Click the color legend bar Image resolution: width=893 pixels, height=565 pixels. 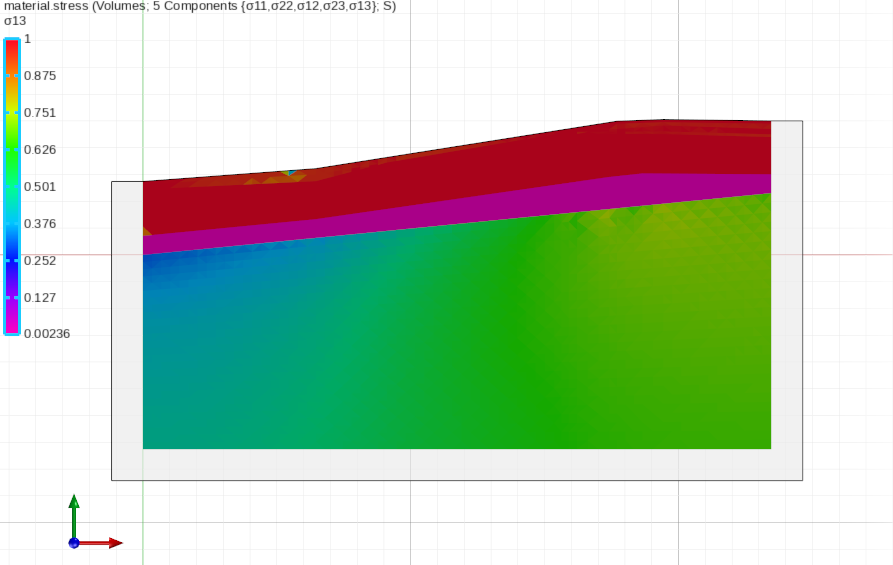(12, 186)
